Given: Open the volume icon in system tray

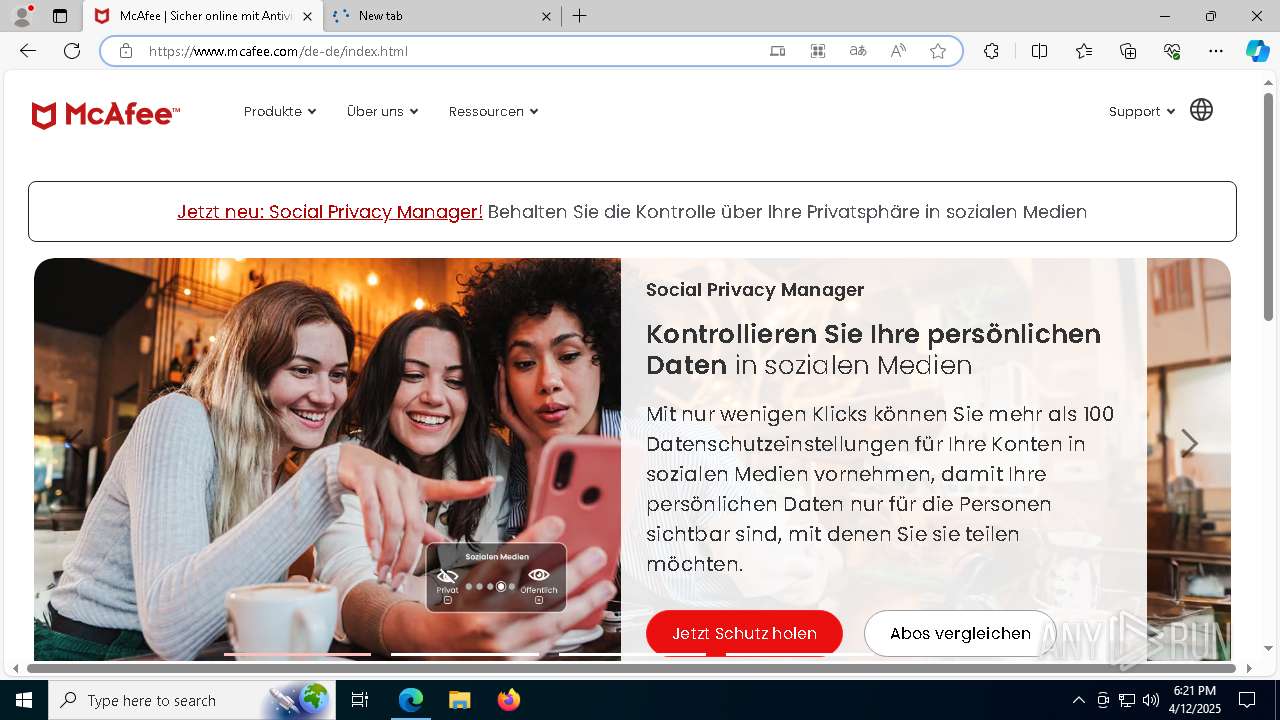Looking at the screenshot, I should tap(1151, 700).
